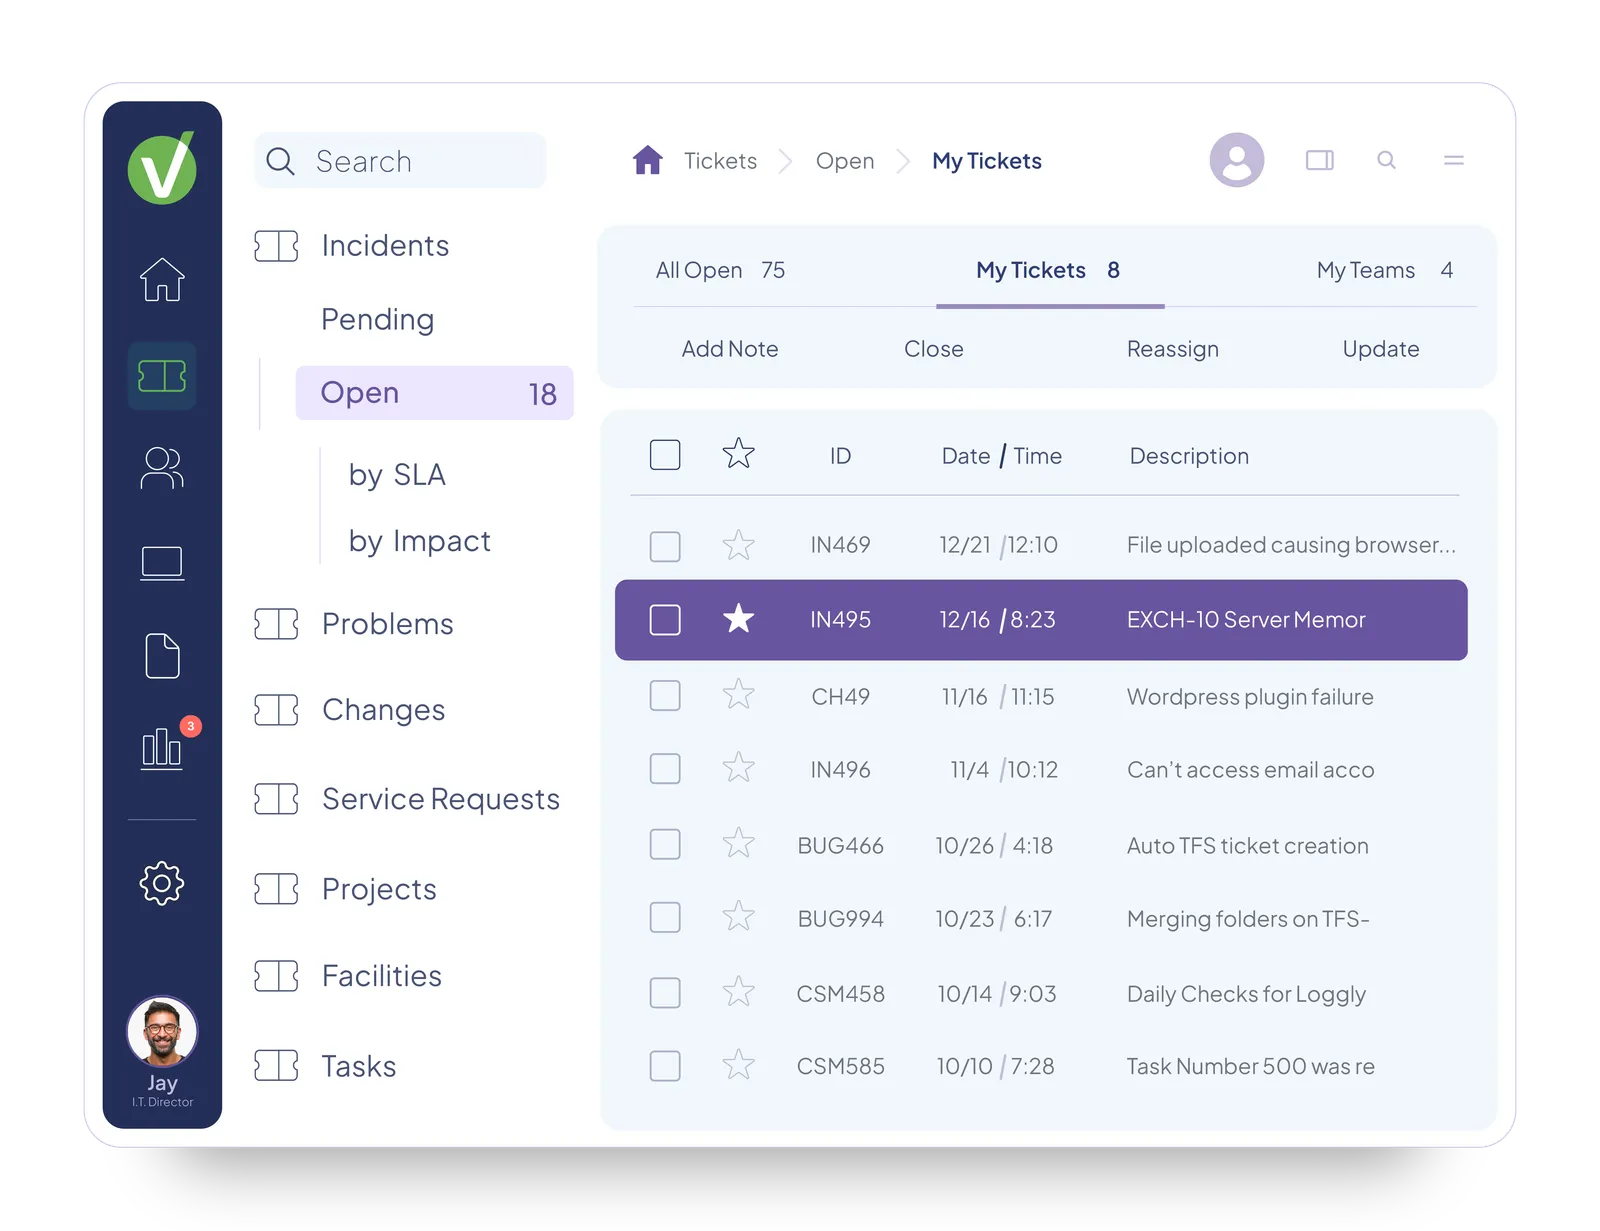This screenshot has height=1231, width=1600.
Task: Click the Add Note button
Action: [x=730, y=349]
